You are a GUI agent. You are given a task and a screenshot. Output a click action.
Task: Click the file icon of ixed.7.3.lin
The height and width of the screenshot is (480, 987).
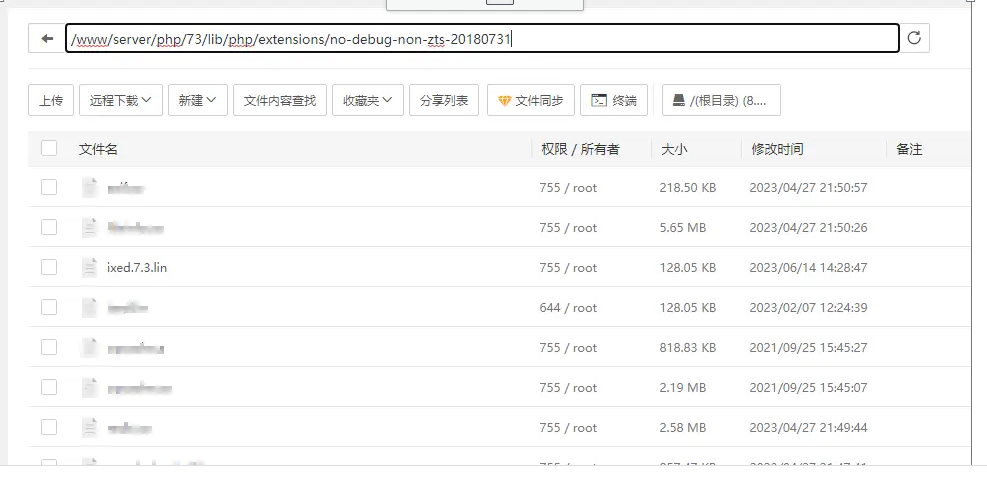tap(90, 267)
